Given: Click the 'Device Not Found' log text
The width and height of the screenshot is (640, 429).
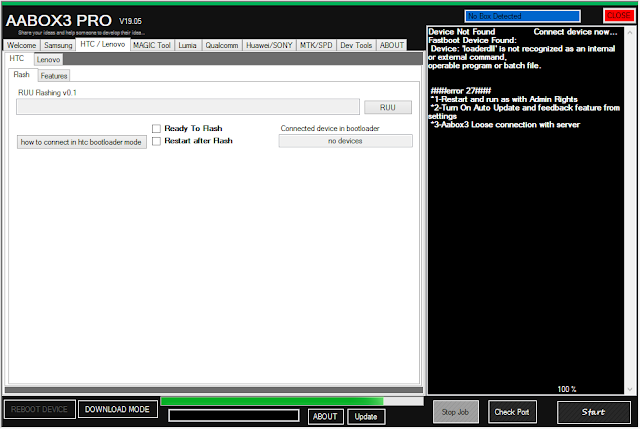Looking at the screenshot, I should [462, 32].
